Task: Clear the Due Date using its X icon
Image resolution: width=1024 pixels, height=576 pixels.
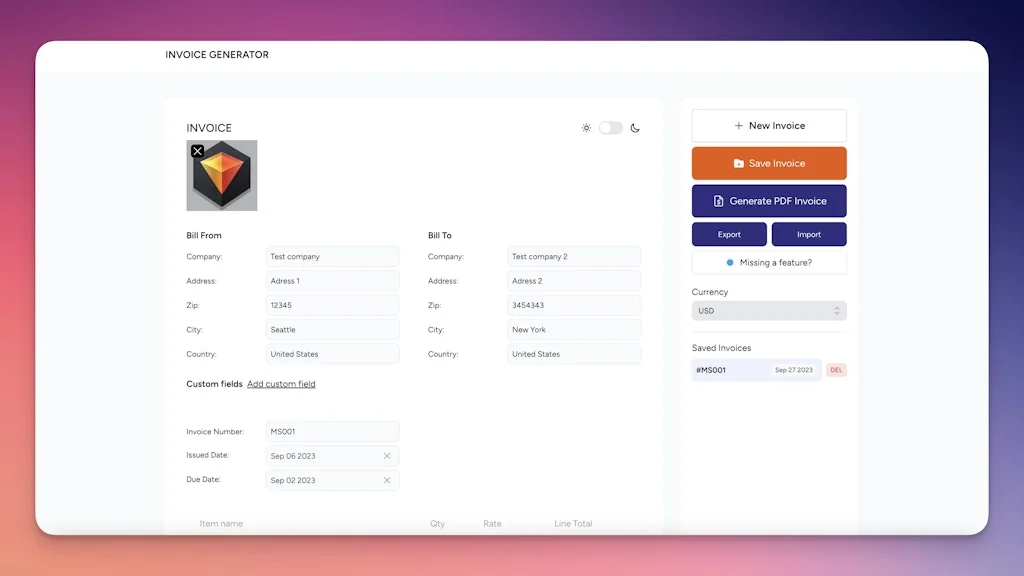Action: click(388, 480)
